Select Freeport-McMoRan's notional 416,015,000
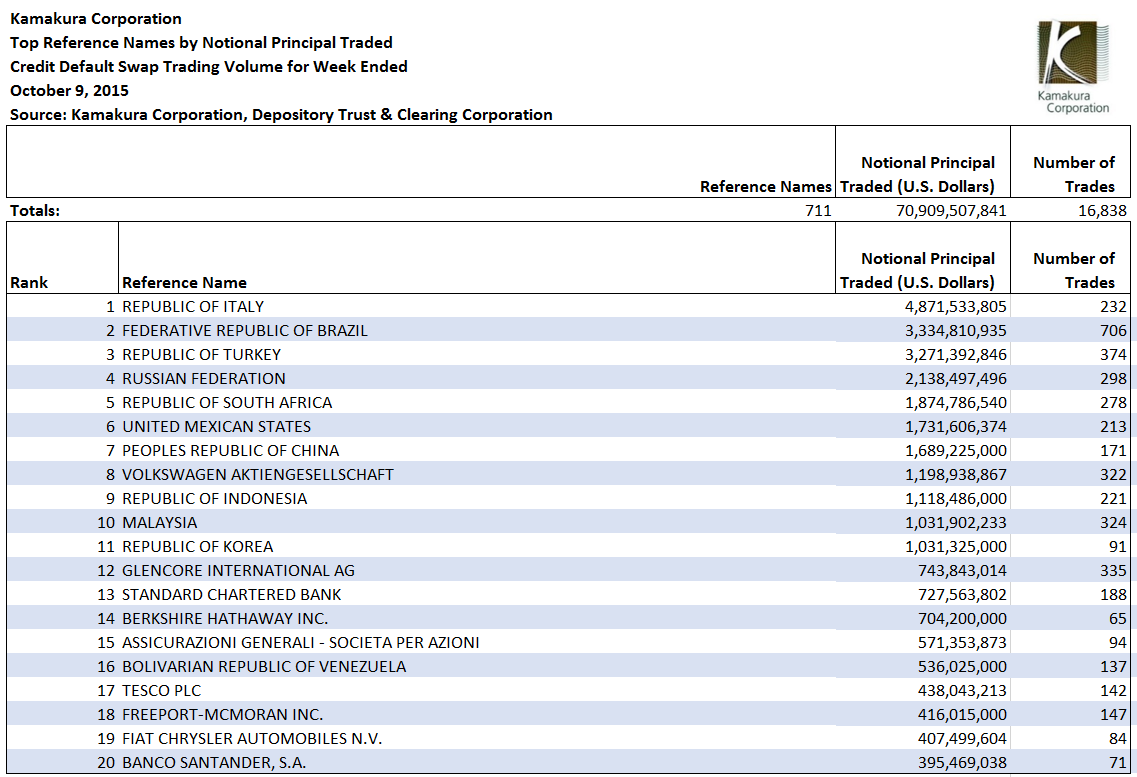The height and width of the screenshot is (777, 1137). point(962,713)
